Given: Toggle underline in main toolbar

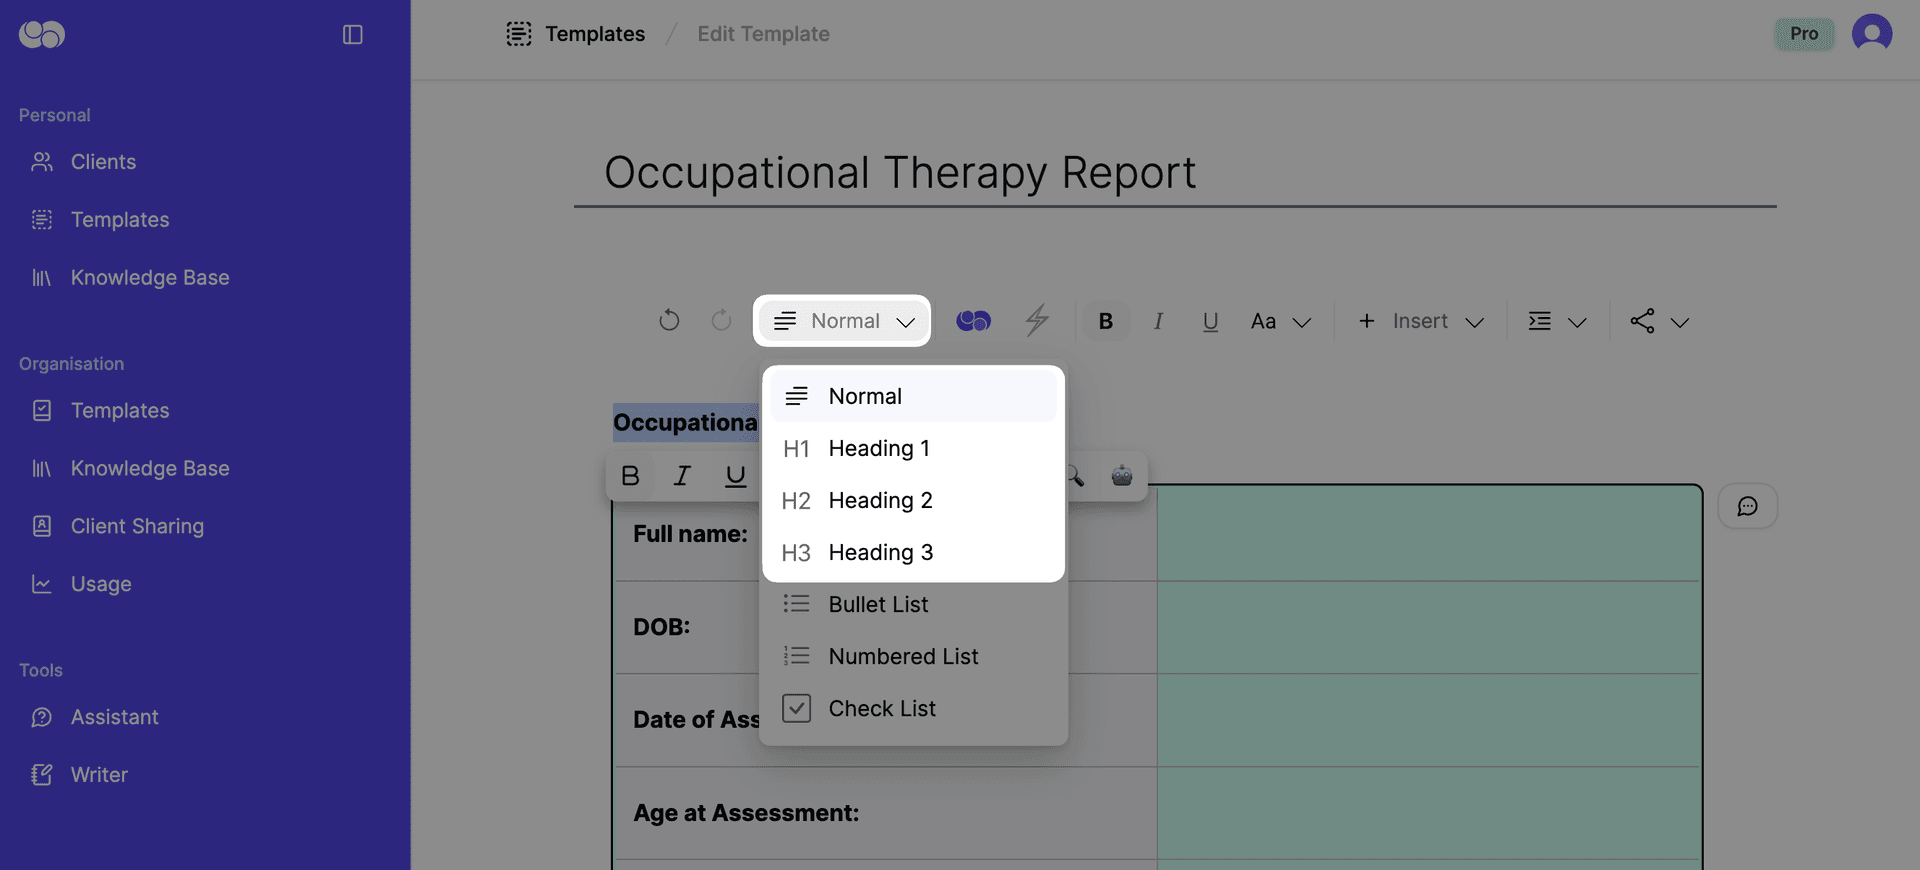Looking at the screenshot, I should pos(1210,321).
